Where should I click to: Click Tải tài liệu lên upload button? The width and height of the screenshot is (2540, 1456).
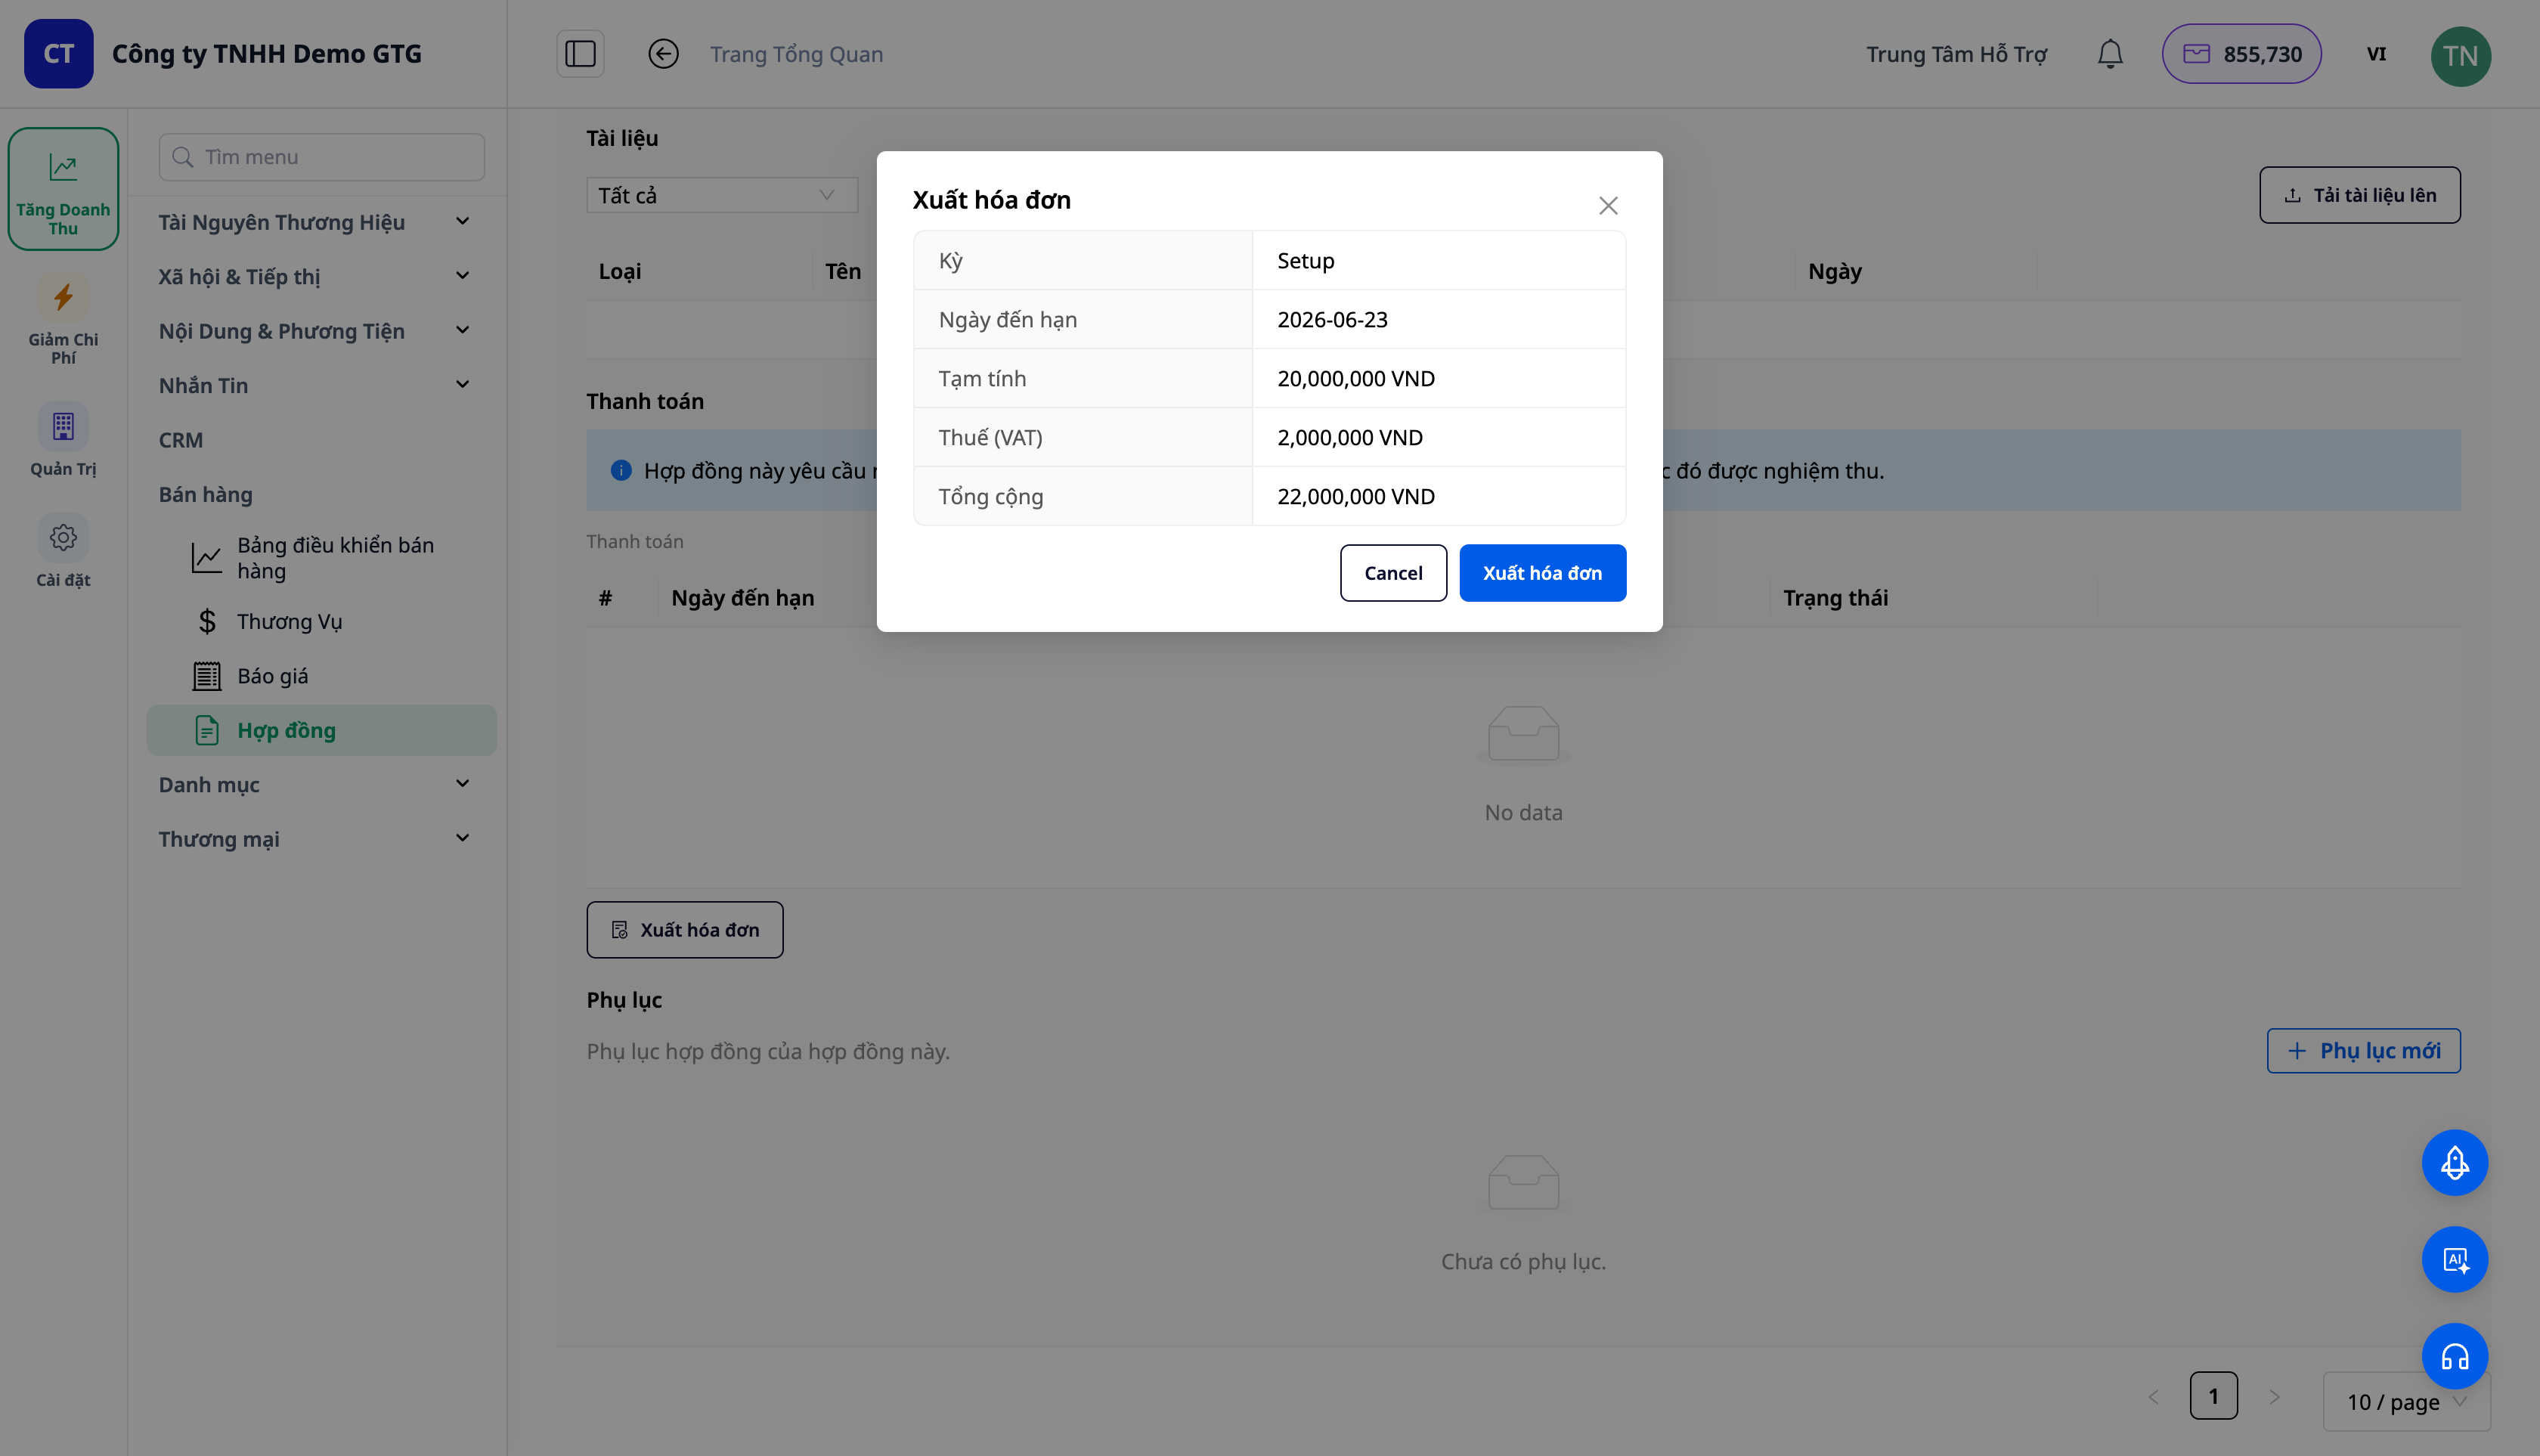tap(2359, 195)
